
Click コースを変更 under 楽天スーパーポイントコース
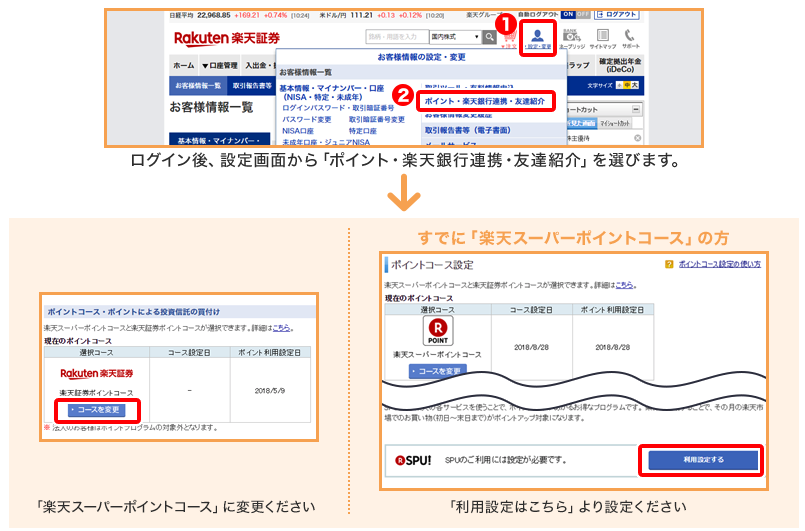(x=437, y=371)
